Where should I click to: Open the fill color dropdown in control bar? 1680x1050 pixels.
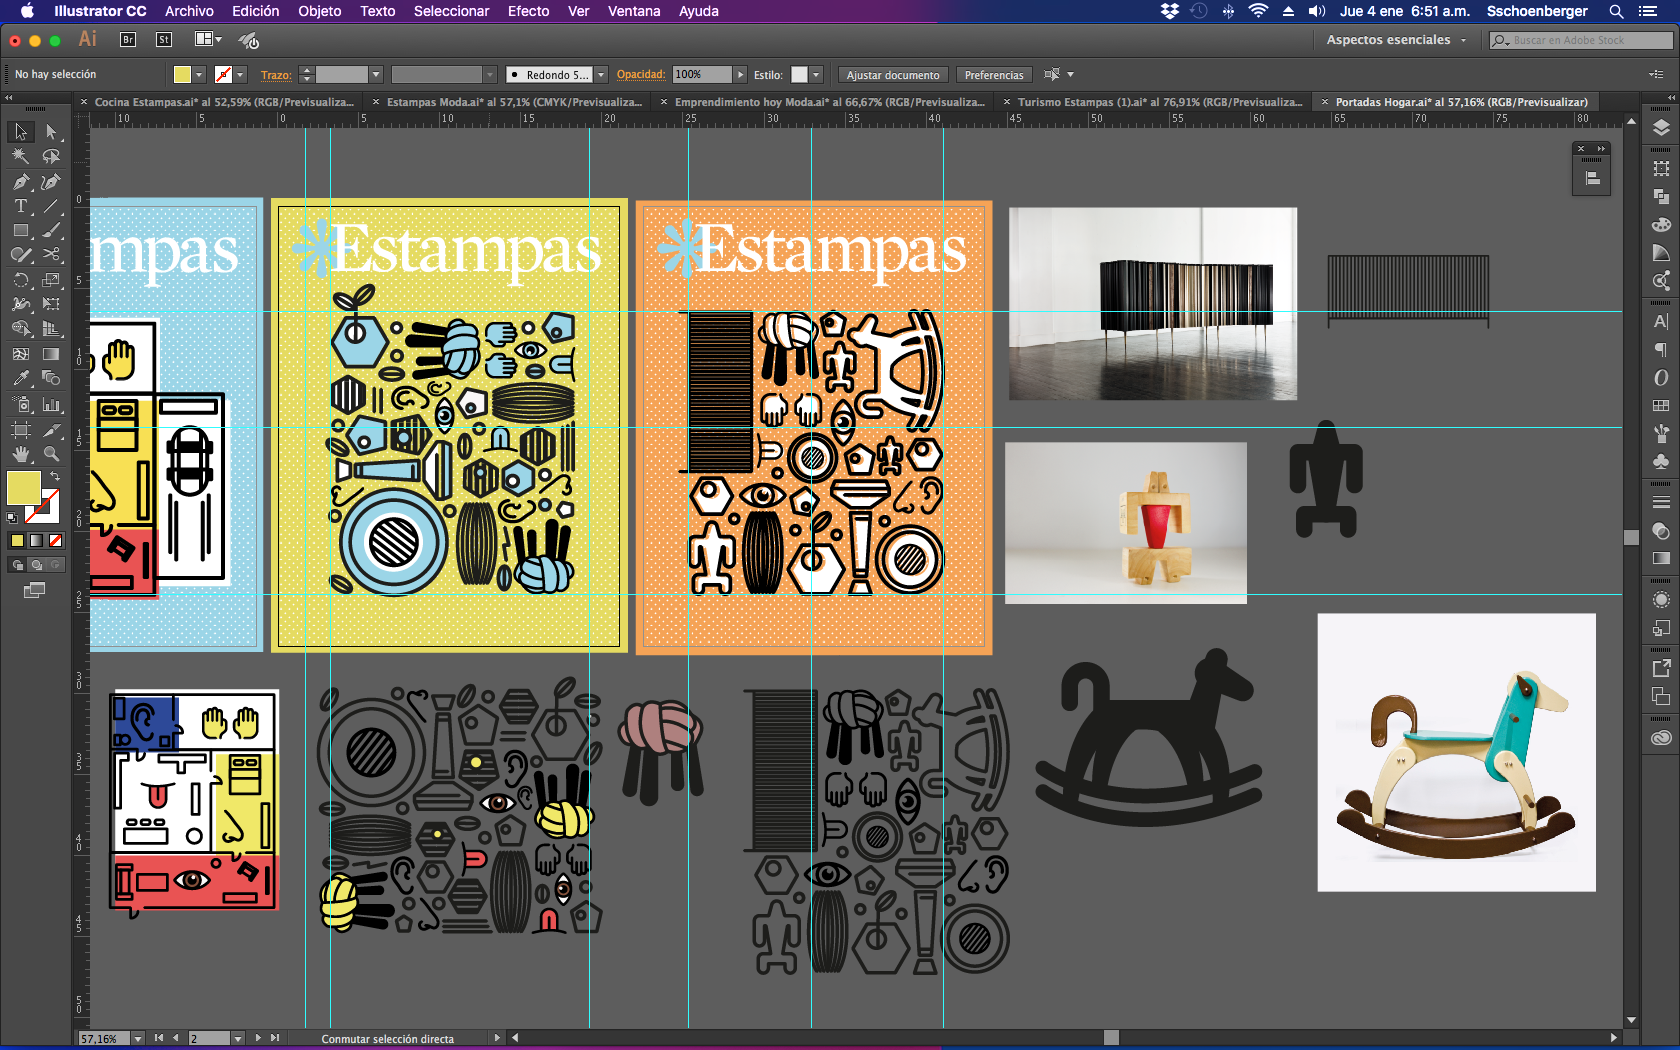click(199, 75)
